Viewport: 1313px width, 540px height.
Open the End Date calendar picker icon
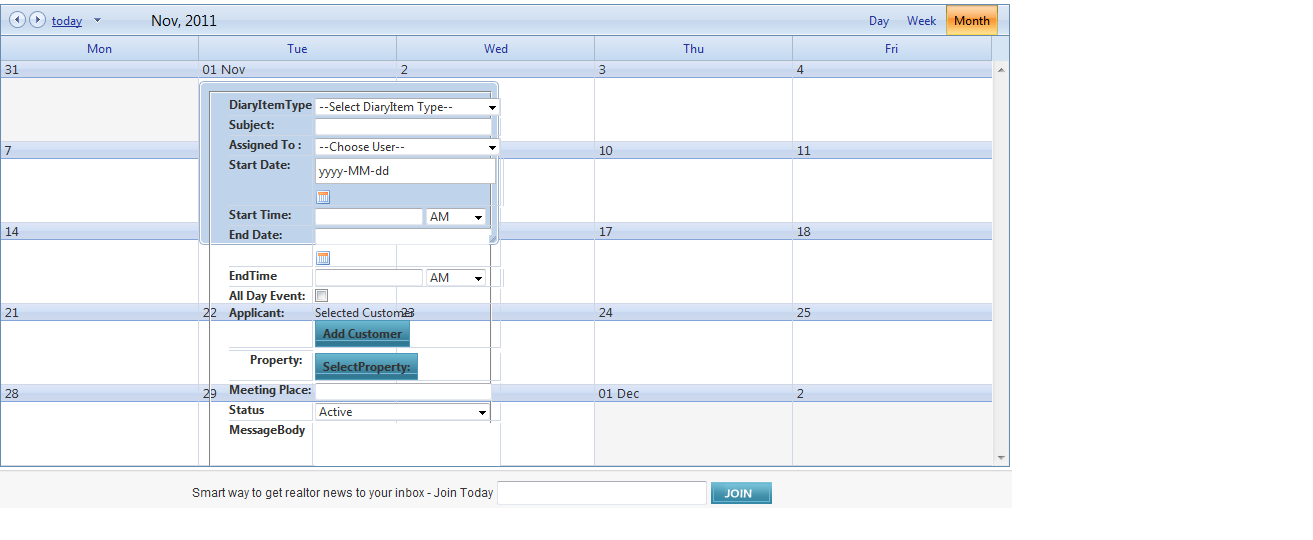pyautogui.click(x=323, y=258)
